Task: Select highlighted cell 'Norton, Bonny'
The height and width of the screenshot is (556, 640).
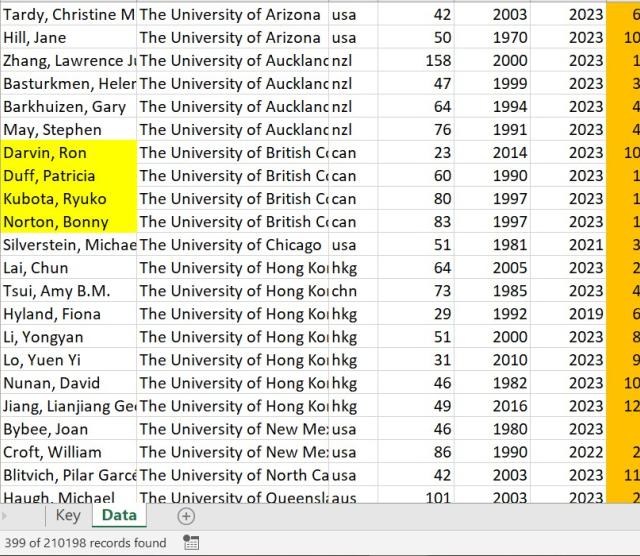Action: tap(69, 222)
